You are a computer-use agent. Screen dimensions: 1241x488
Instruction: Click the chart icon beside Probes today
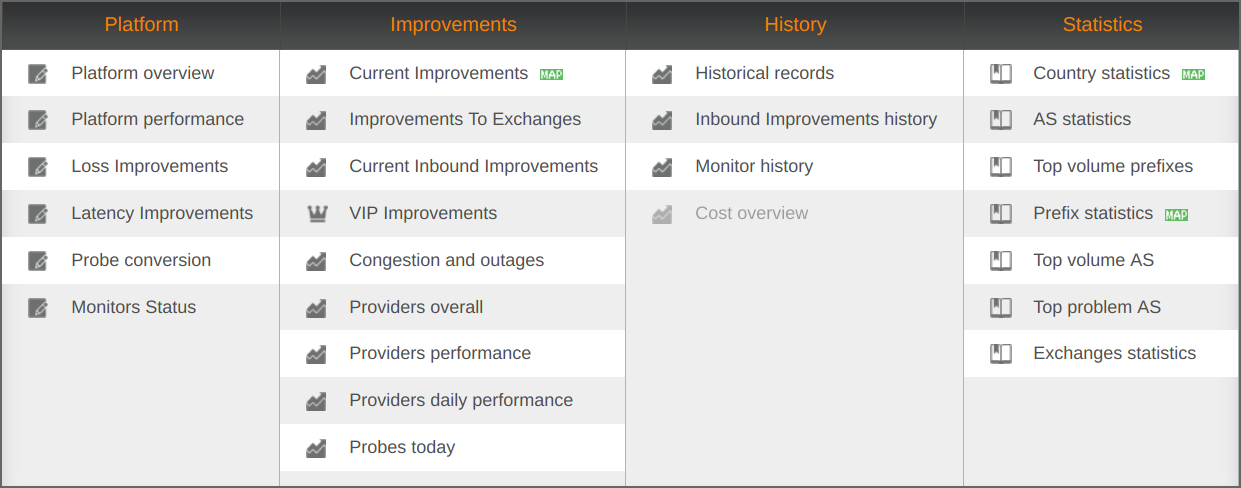tap(316, 448)
